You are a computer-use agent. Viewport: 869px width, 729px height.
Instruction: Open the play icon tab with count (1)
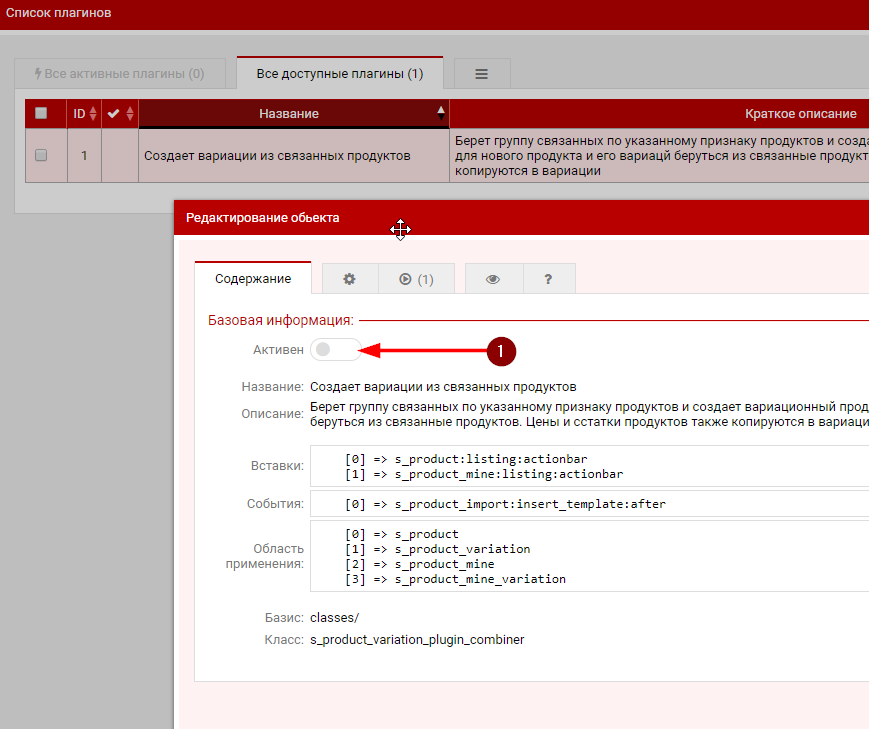(416, 279)
